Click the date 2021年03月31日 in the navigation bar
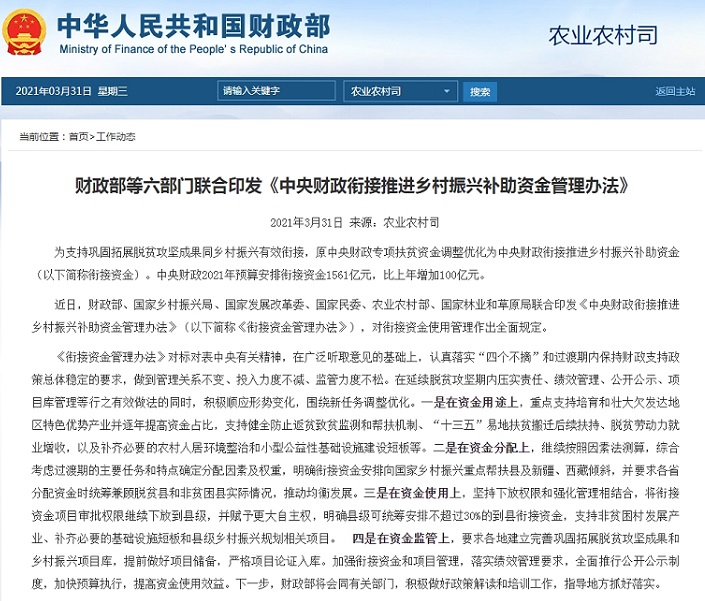The width and height of the screenshot is (705, 601). tap(52, 91)
